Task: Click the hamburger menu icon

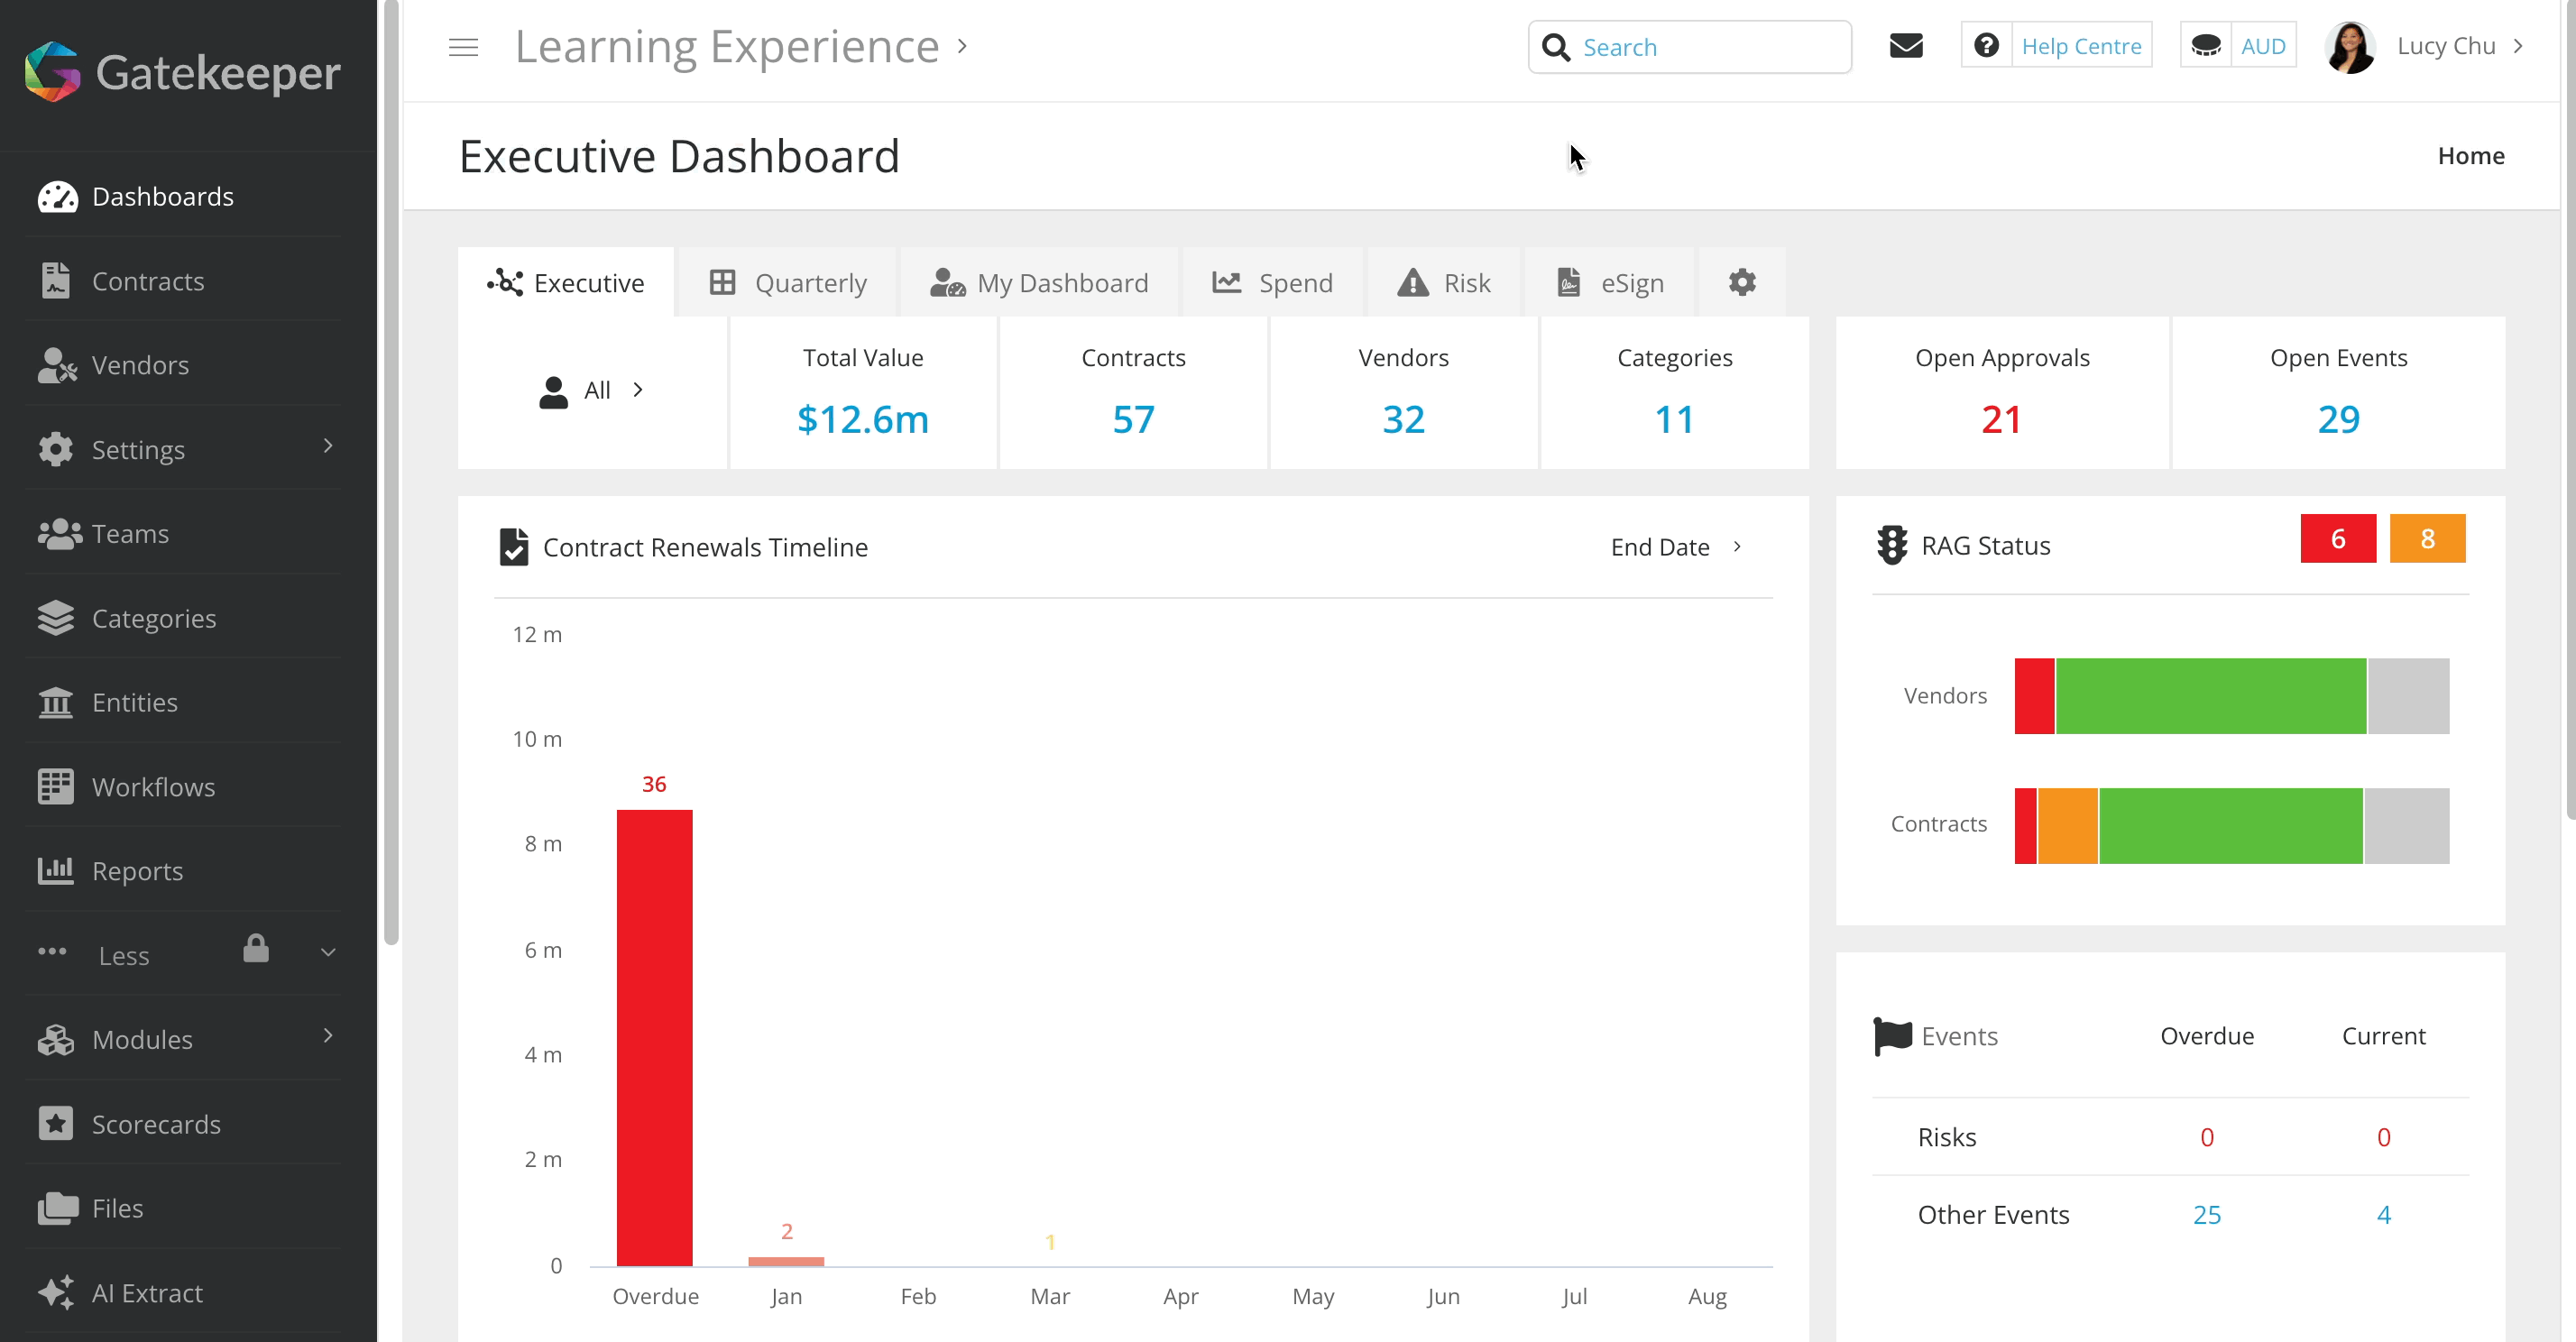Action: tap(463, 47)
